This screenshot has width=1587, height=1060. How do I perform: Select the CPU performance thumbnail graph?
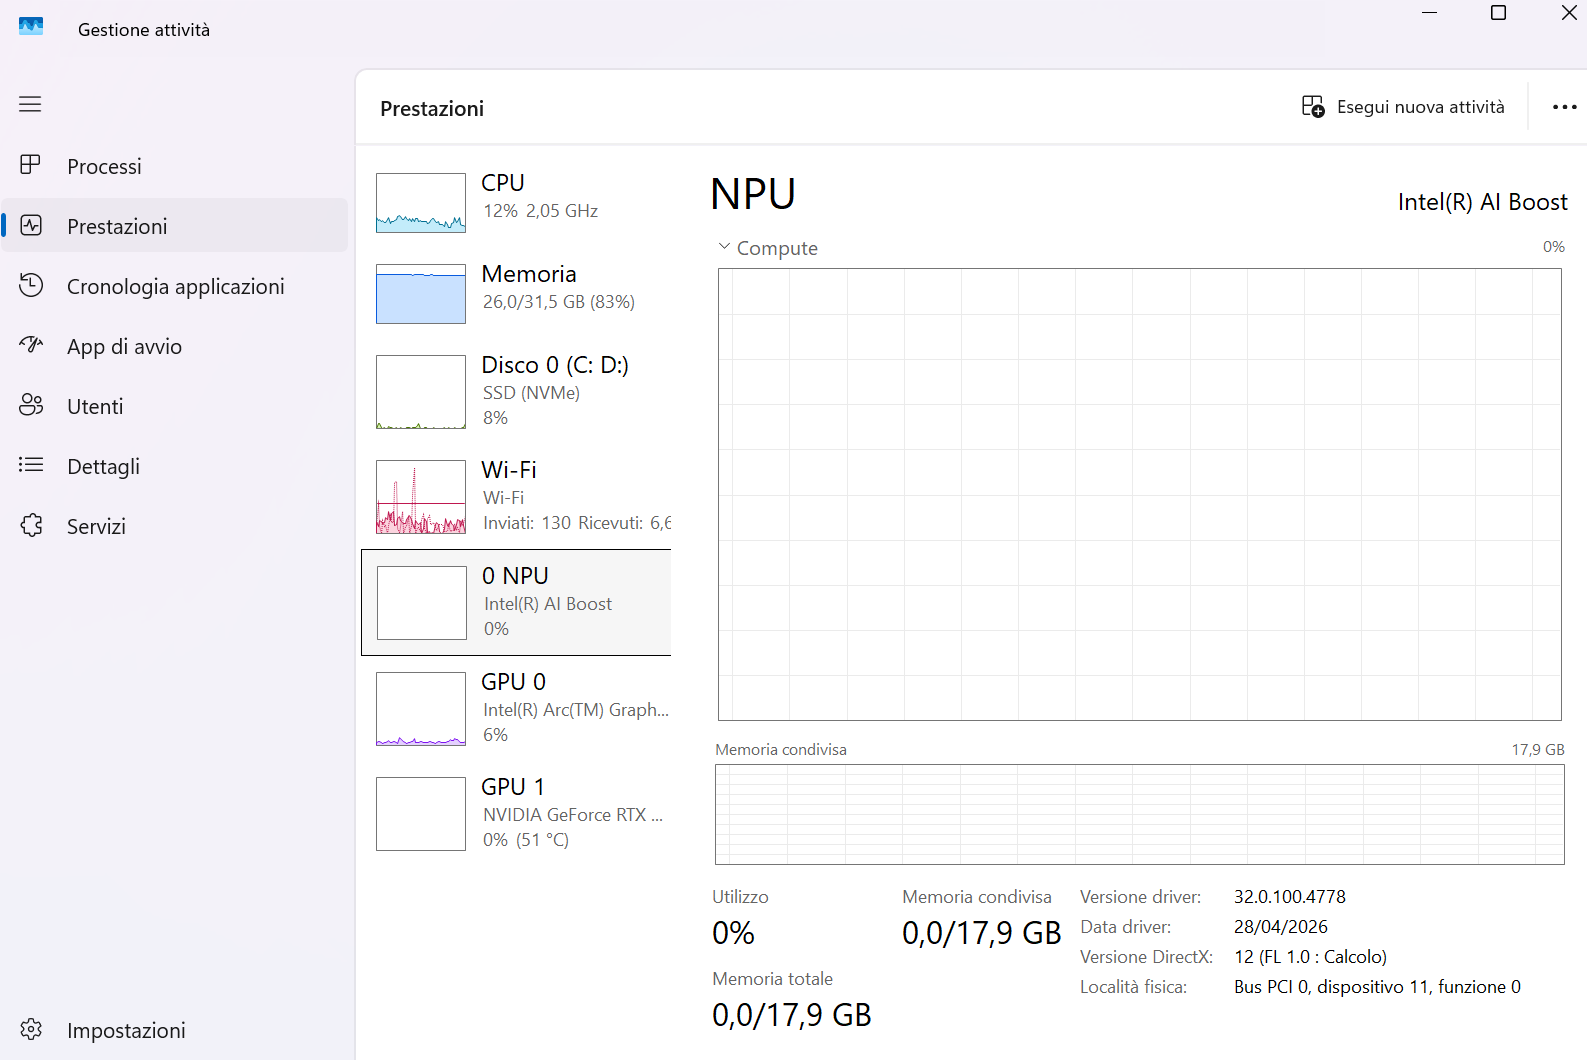421,203
